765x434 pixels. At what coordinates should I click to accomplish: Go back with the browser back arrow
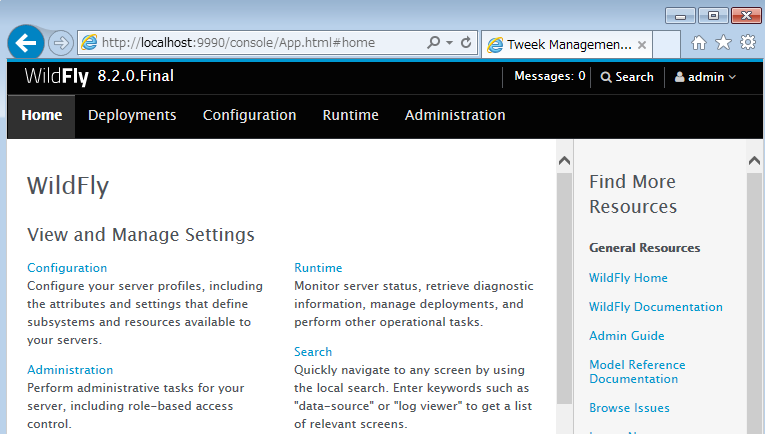[x=26, y=43]
